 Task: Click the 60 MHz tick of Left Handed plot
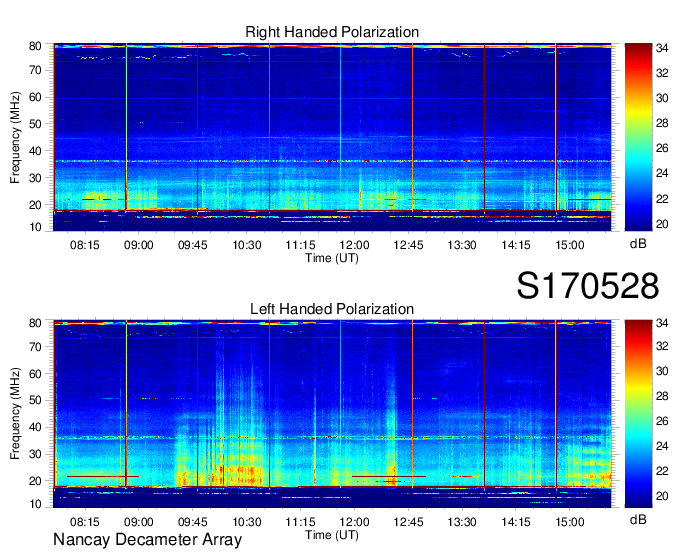35,374
